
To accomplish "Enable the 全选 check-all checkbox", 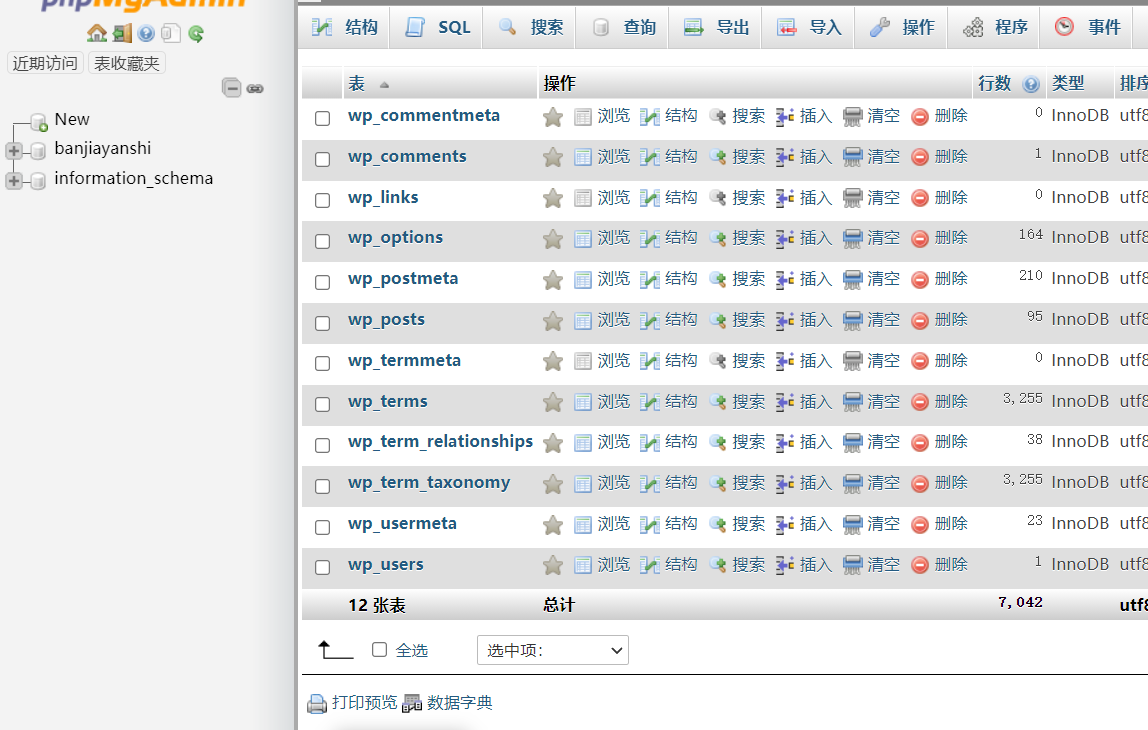I will click(x=379, y=650).
